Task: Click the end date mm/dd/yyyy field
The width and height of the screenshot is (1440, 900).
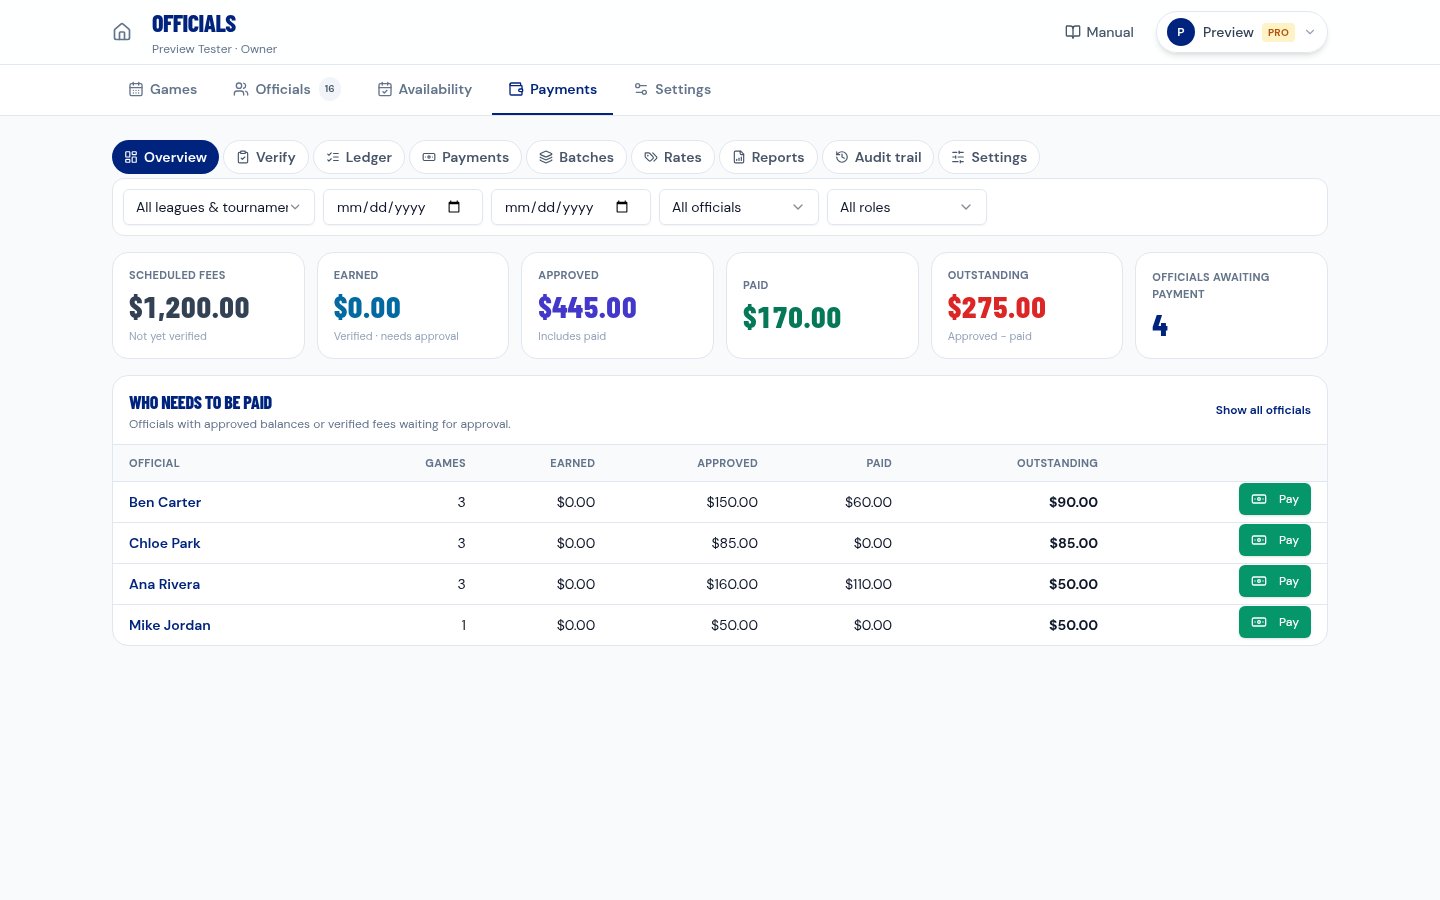Action: pos(571,207)
